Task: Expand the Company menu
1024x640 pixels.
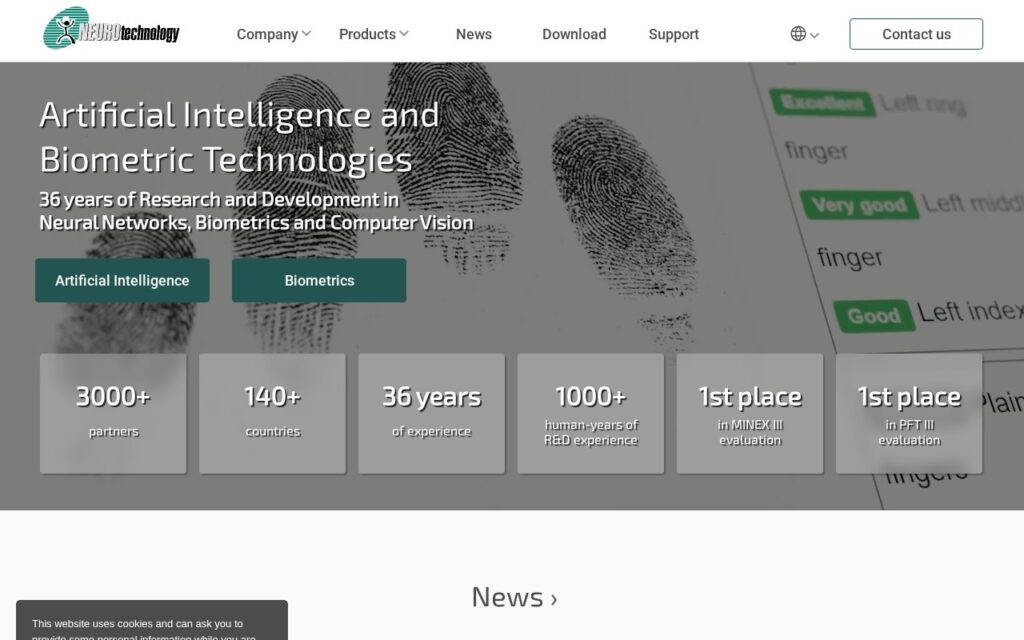Action: click(274, 34)
